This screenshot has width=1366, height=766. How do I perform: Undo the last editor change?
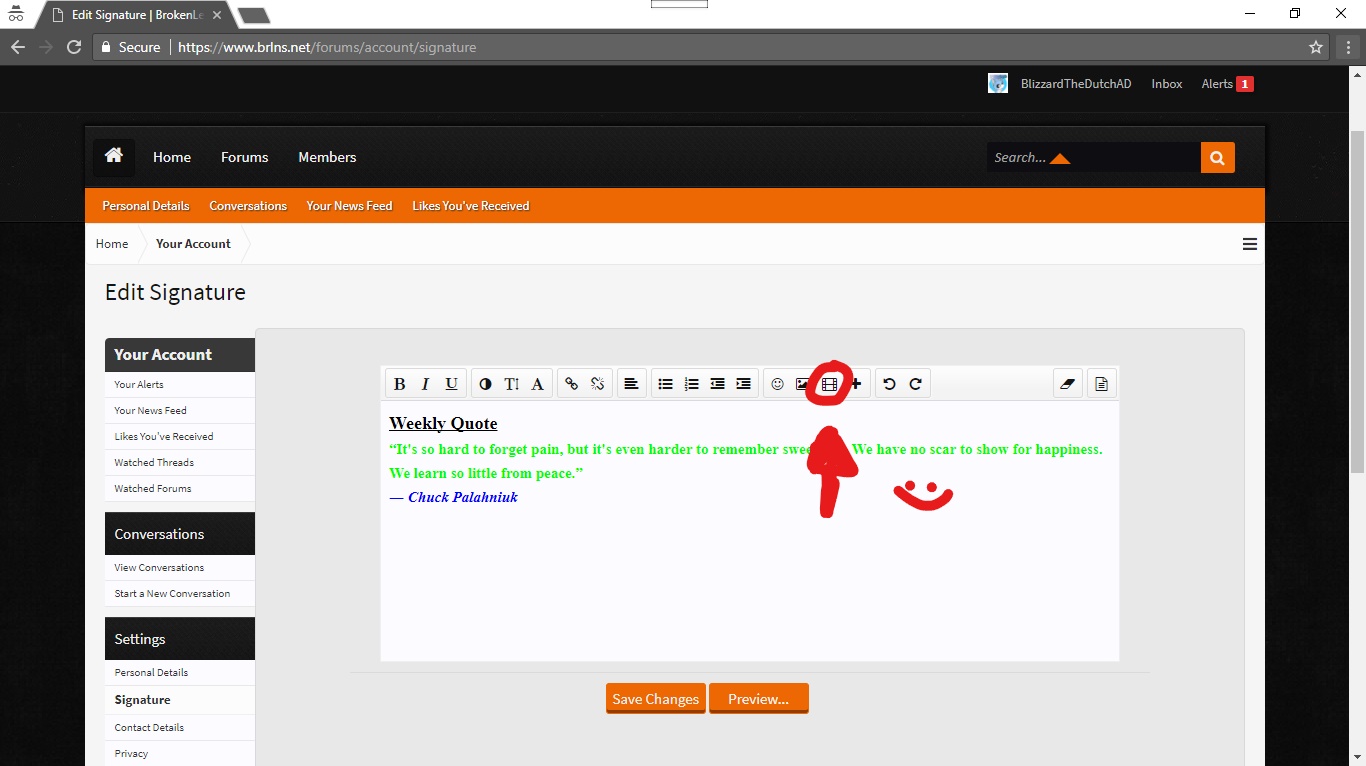pyautogui.click(x=889, y=384)
